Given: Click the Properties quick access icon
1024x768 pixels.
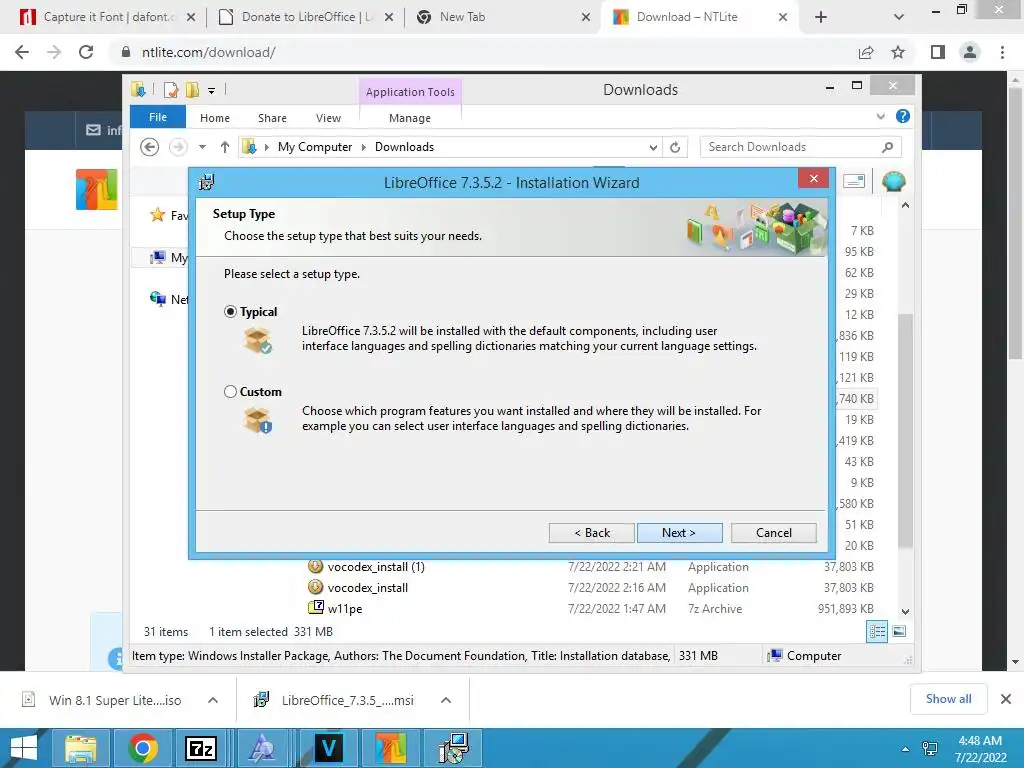Looking at the screenshot, I should pyautogui.click(x=171, y=90).
